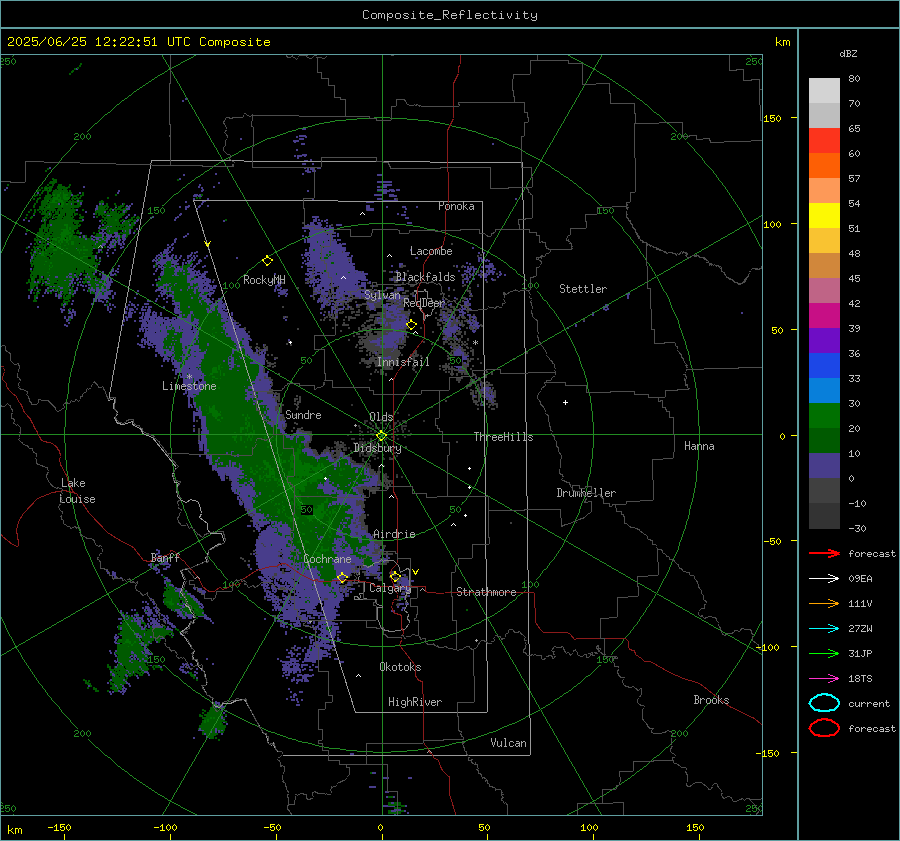The height and width of the screenshot is (841, 900).
Task: Click the dBZ legend heading
Action: coord(848,54)
